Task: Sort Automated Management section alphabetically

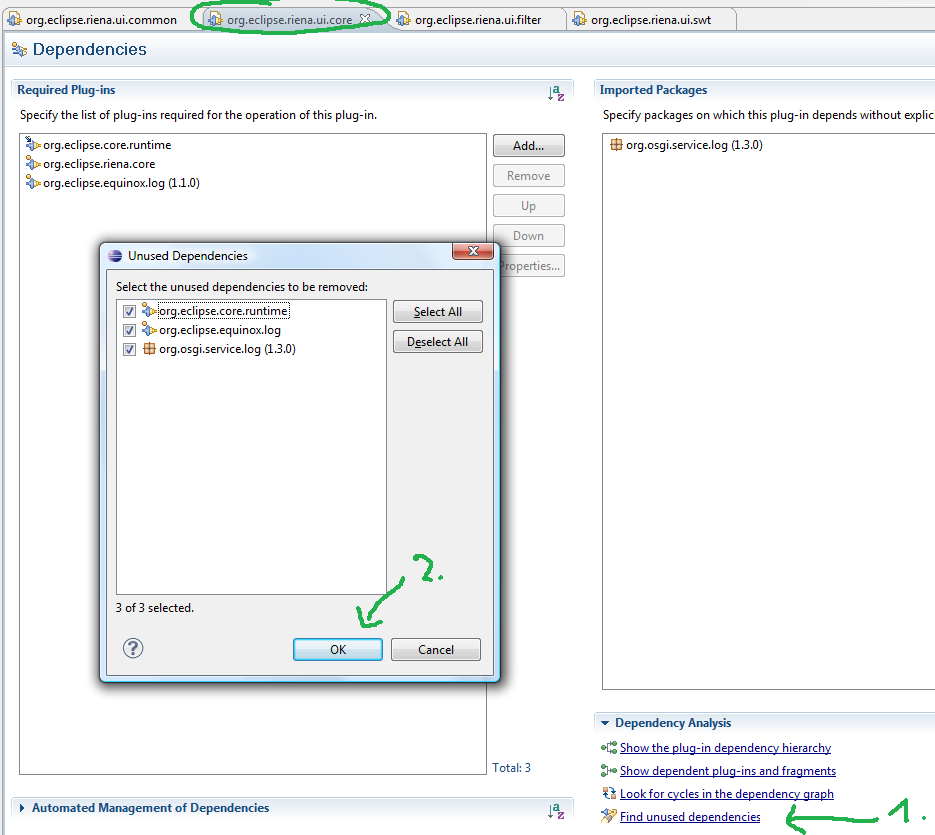Action: (556, 811)
